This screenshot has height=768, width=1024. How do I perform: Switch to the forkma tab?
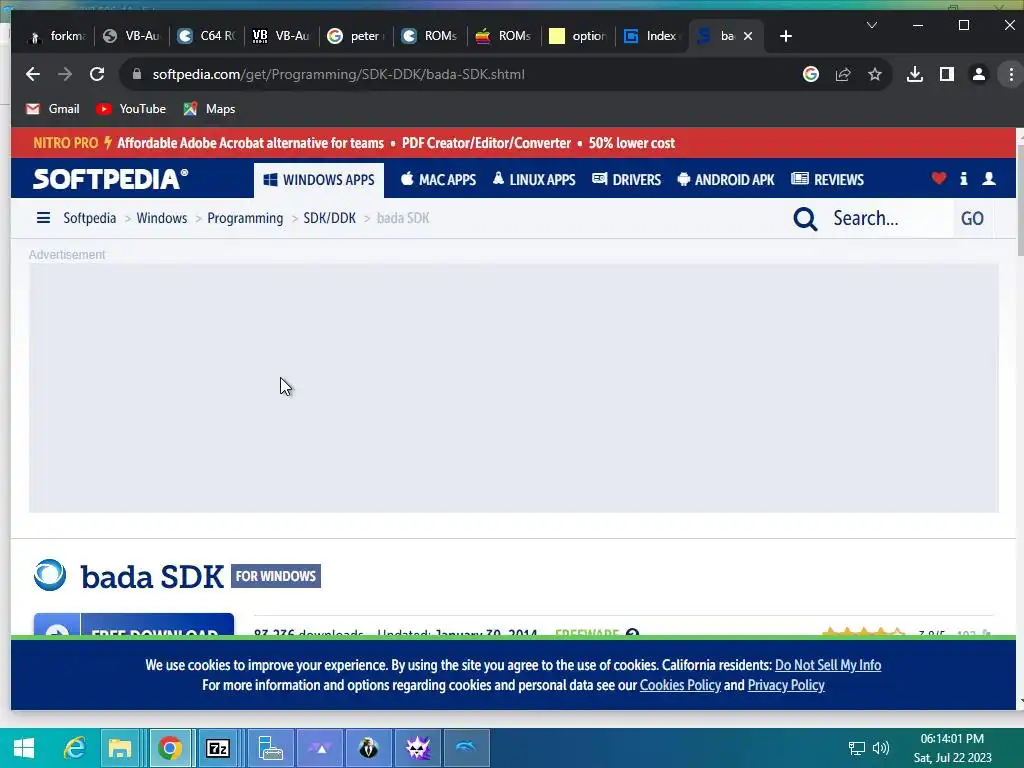pos(57,36)
